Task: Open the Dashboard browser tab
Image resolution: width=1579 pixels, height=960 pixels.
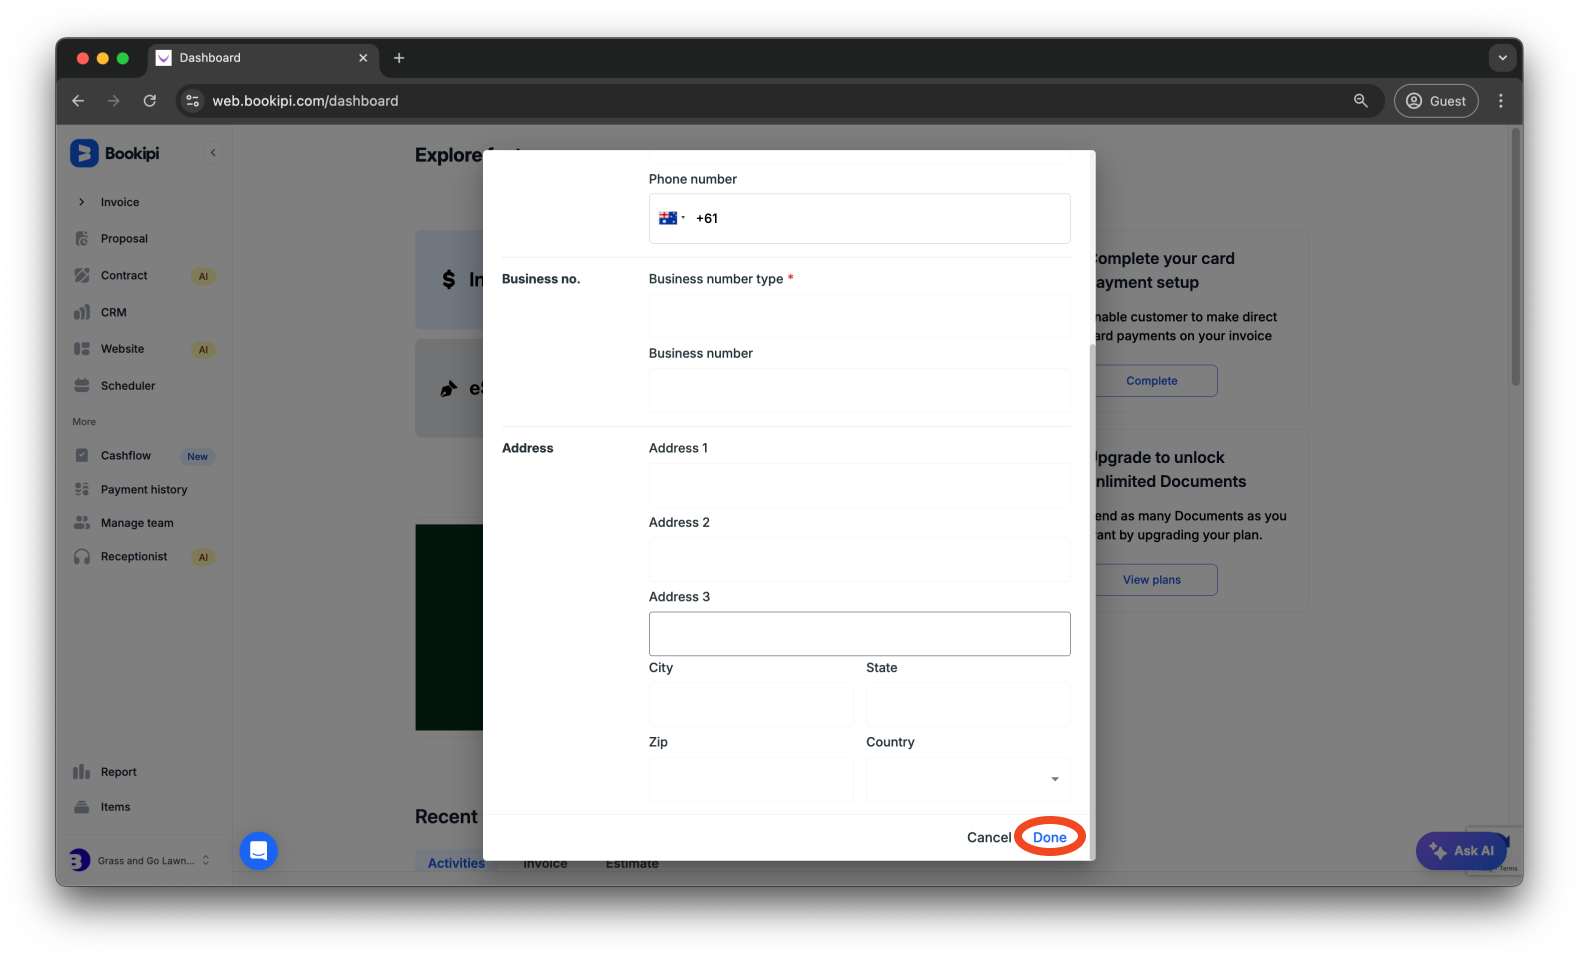Action: 264,58
